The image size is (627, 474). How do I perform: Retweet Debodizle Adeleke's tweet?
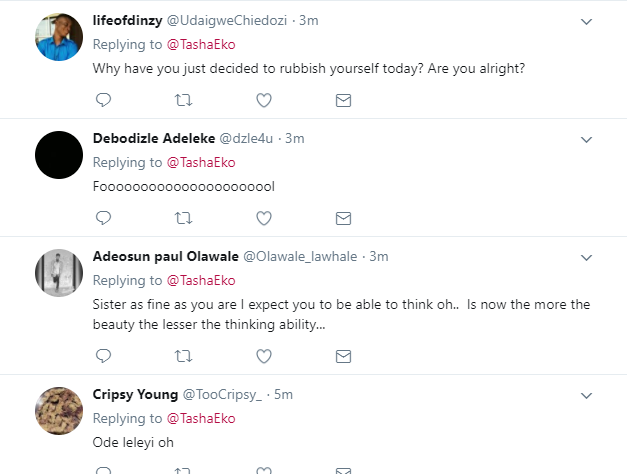click(183, 217)
